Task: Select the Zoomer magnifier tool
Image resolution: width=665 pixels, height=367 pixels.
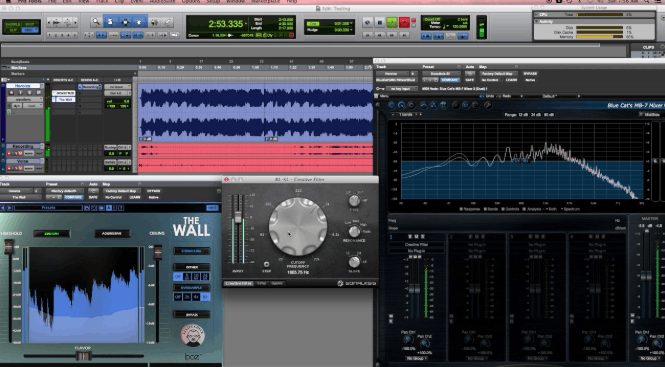Action: point(97,22)
